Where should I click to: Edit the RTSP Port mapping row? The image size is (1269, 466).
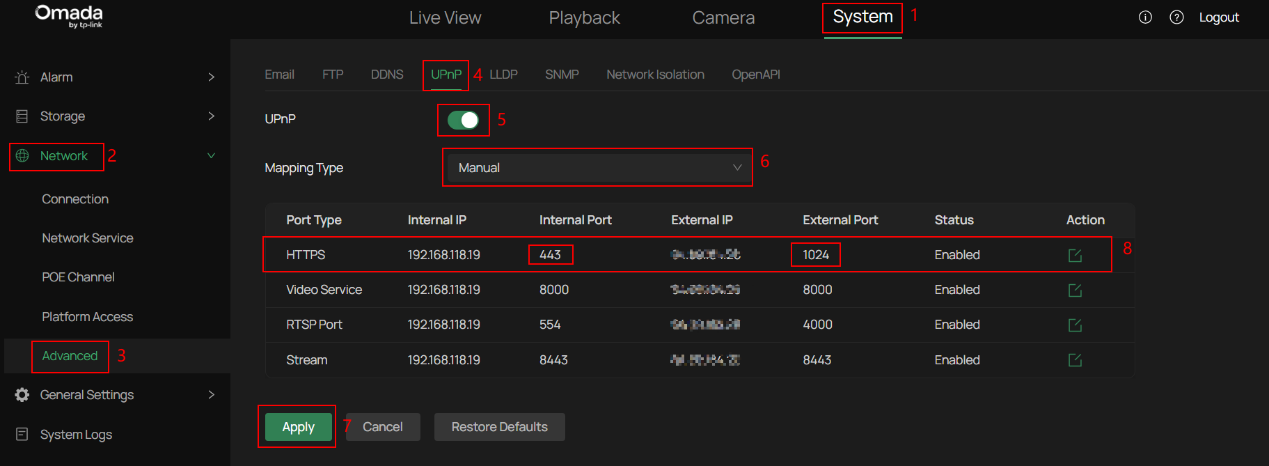click(1075, 325)
